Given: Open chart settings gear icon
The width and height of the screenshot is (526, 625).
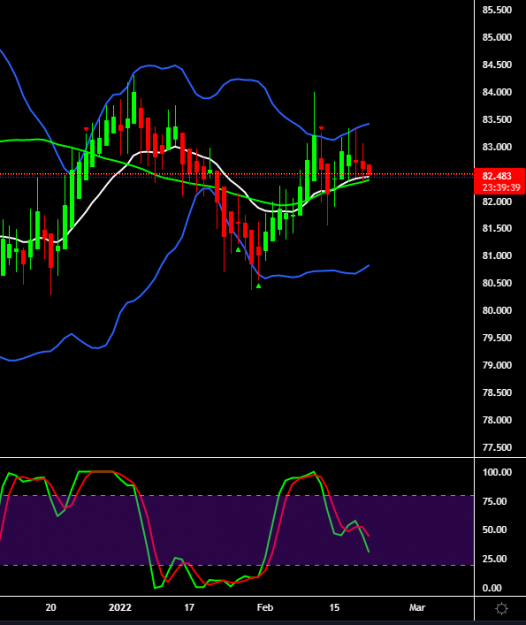Looking at the screenshot, I should 501,609.
